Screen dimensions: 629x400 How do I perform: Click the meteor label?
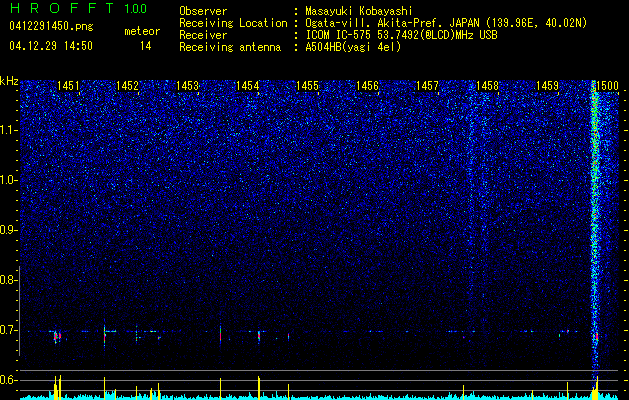pyautogui.click(x=142, y=31)
